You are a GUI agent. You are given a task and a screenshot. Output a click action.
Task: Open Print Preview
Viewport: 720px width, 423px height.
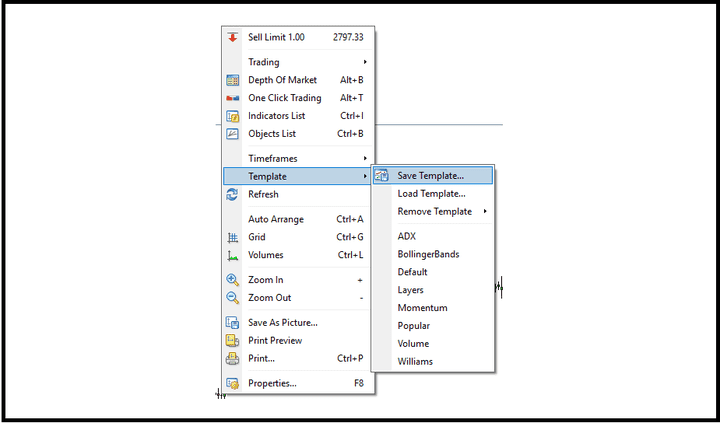(275, 340)
